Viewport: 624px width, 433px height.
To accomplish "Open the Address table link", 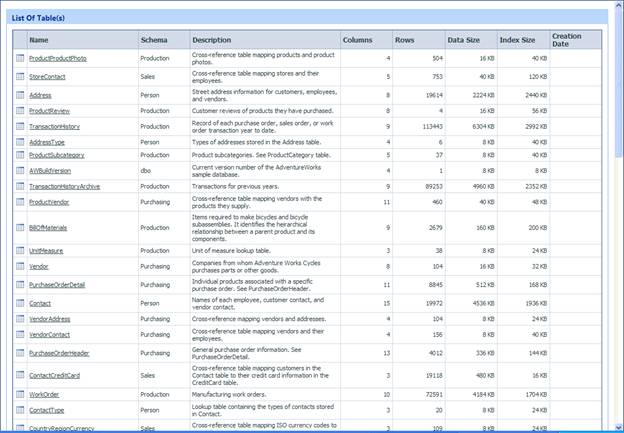I will click(40, 96).
